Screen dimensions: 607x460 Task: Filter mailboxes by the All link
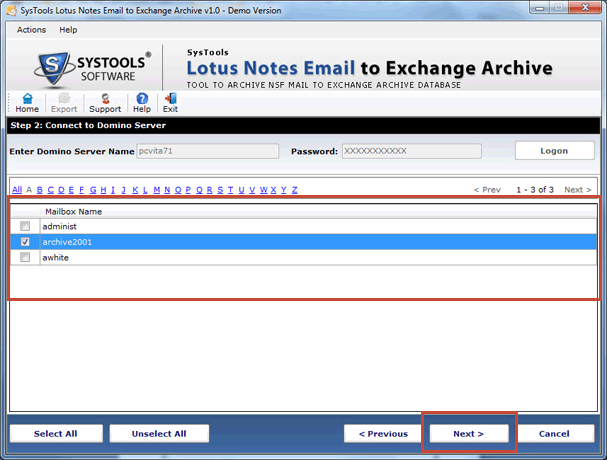(x=17, y=190)
